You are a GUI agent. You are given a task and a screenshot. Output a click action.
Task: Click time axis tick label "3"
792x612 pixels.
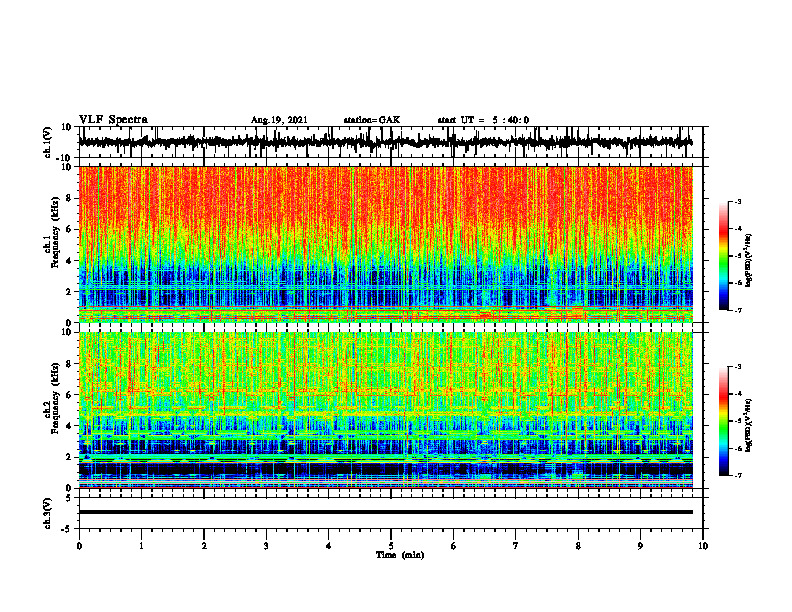(266, 546)
